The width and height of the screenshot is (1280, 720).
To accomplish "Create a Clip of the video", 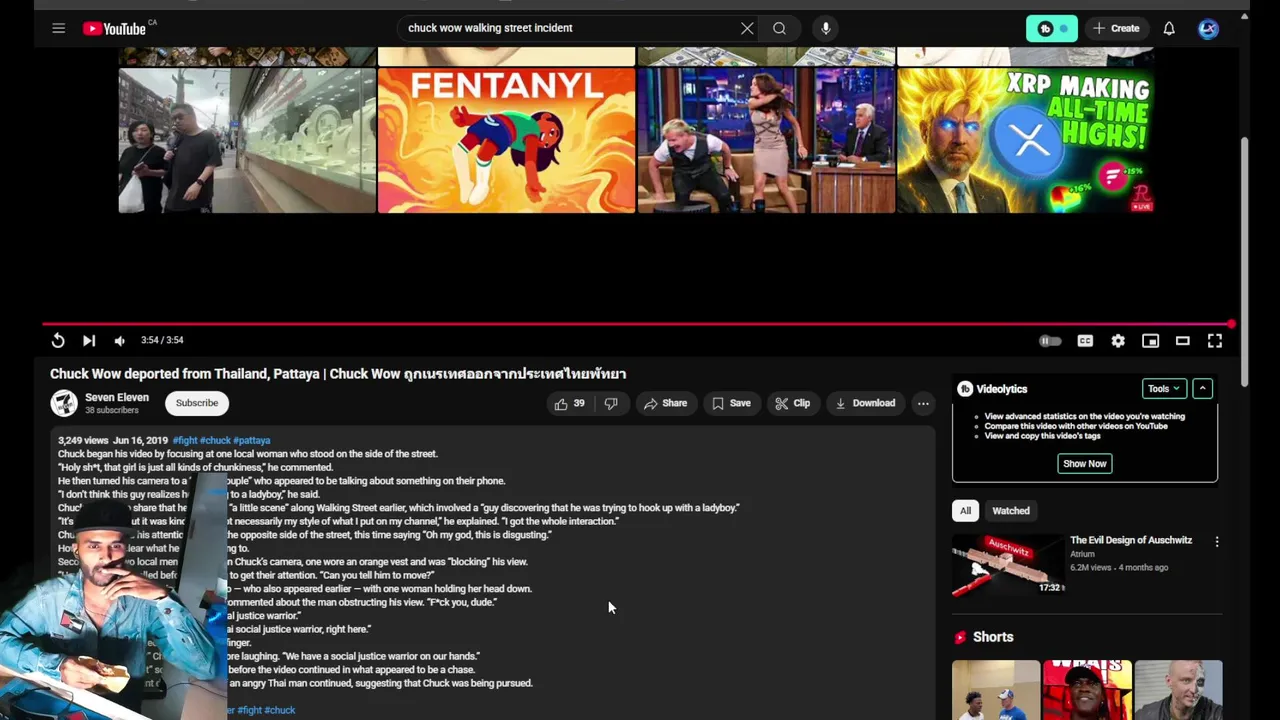I will click(792, 403).
